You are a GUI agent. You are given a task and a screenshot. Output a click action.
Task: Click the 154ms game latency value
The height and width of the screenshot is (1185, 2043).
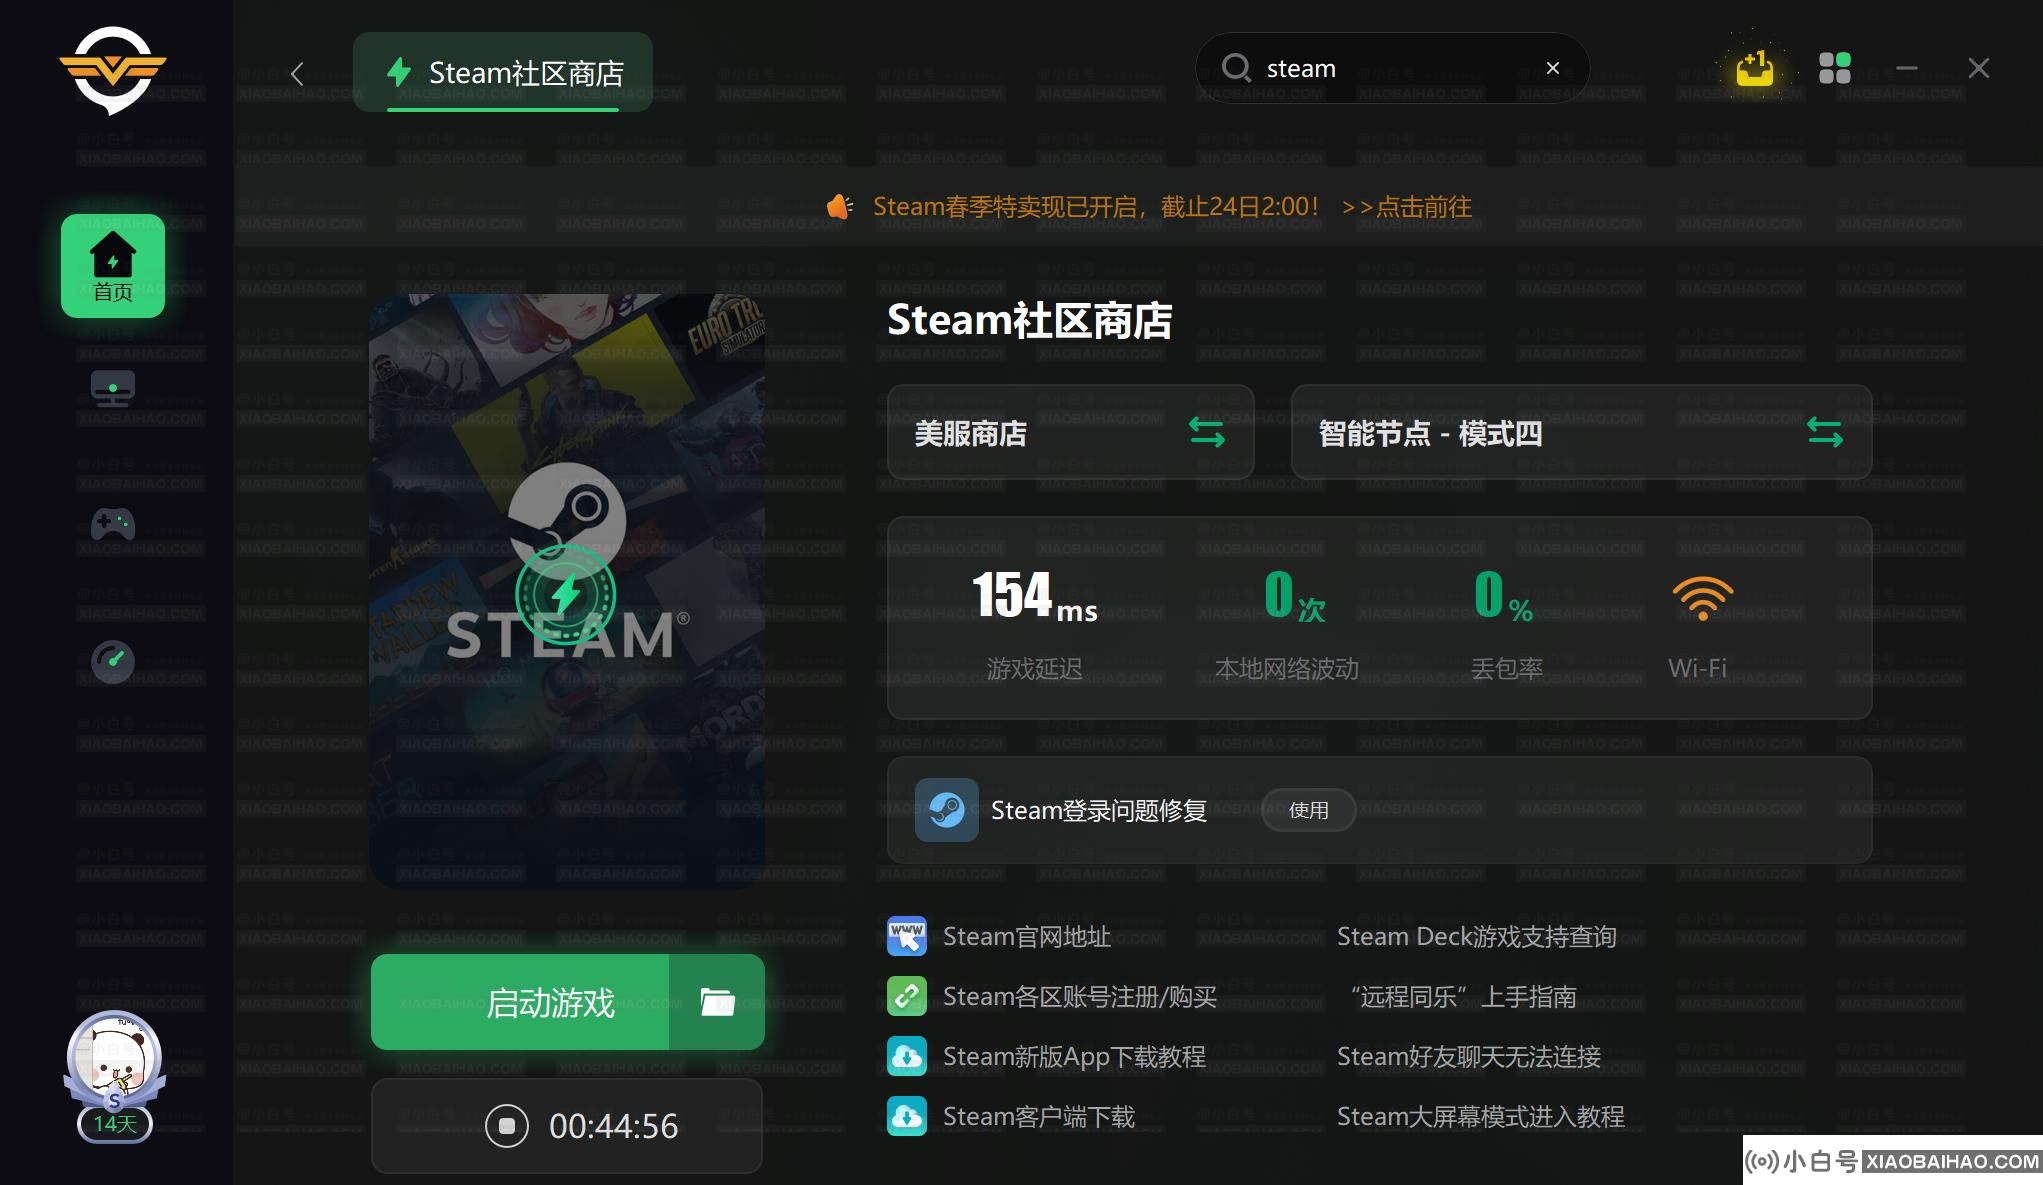click(x=1034, y=596)
